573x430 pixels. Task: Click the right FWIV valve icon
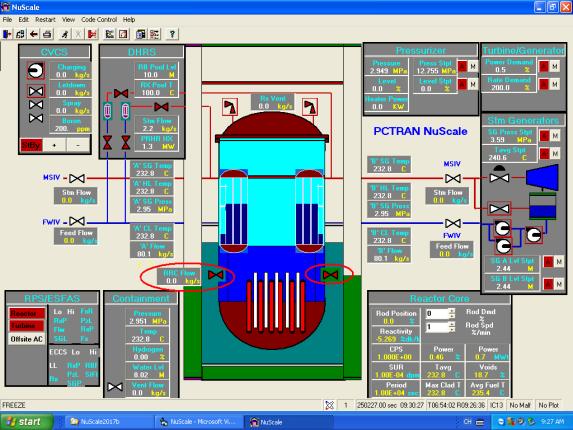point(453,223)
